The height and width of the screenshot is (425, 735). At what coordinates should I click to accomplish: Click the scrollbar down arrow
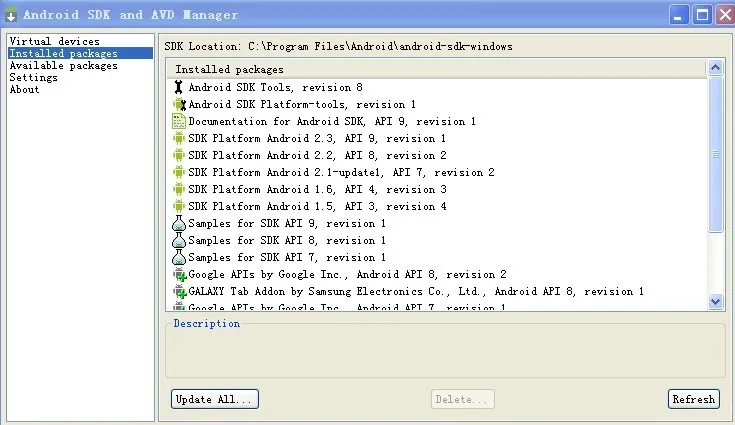[715, 301]
